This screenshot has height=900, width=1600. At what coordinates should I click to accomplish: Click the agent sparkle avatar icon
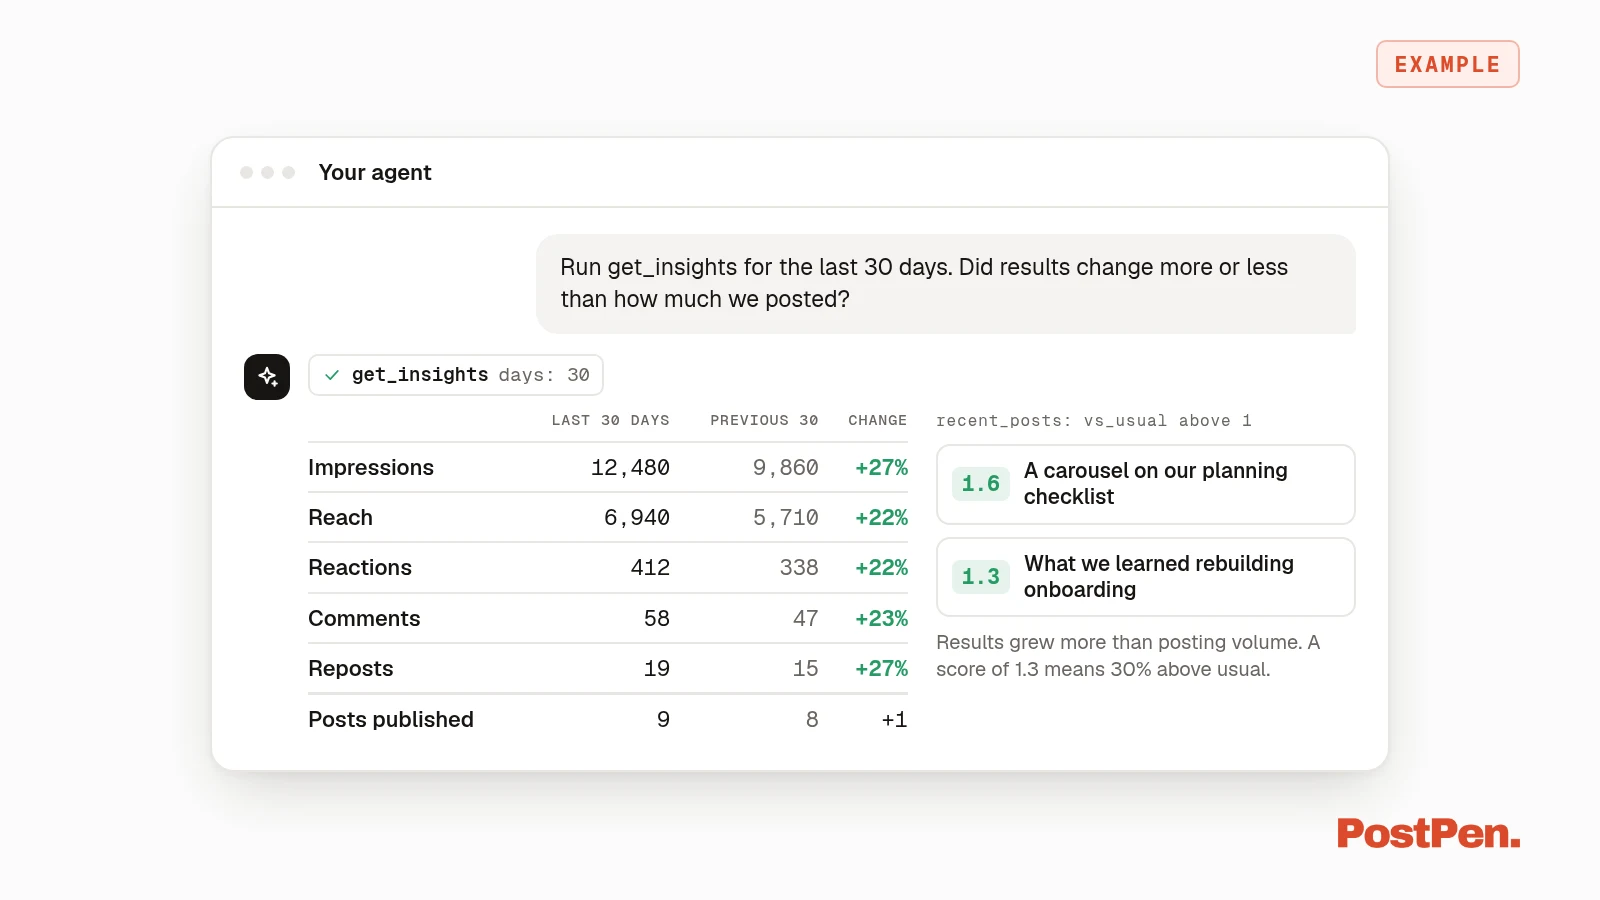[x=267, y=377]
